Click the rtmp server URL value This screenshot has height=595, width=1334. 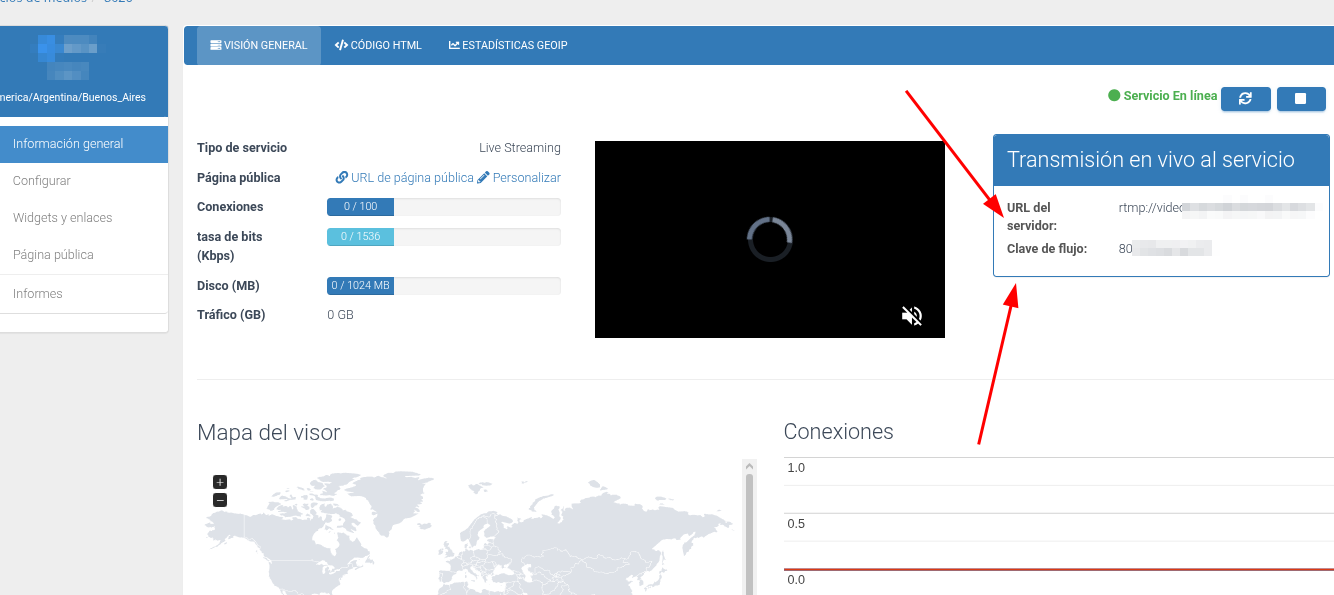pyautogui.click(x=1216, y=208)
